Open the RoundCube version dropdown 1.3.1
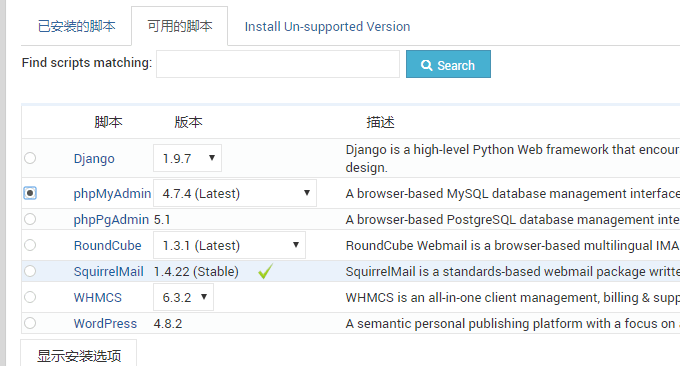The width and height of the screenshot is (680, 366). click(229, 245)
